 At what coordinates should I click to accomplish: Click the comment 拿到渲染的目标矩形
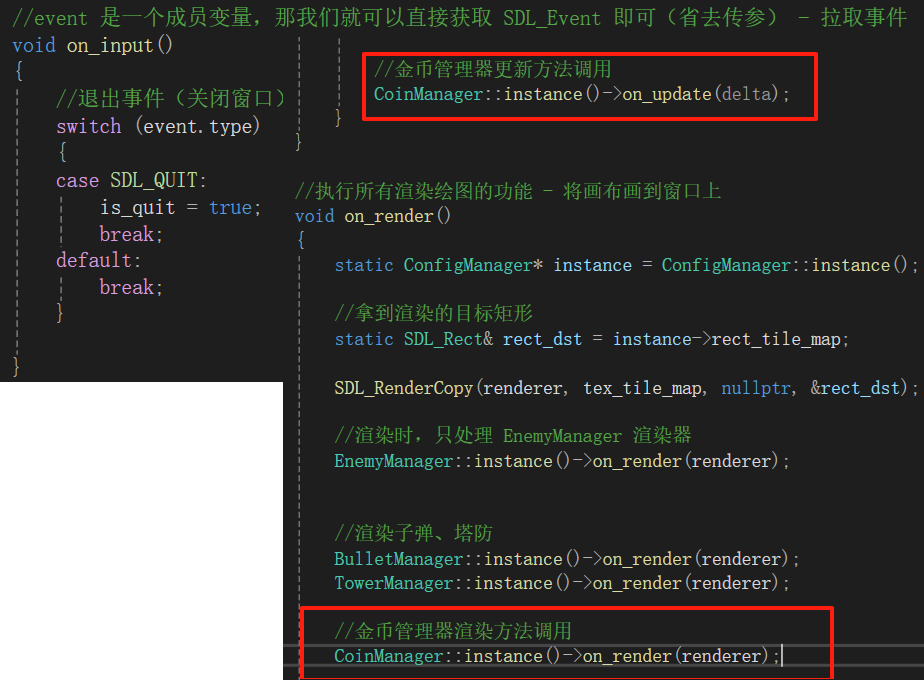pyautogui.click(x=433, y=313)
